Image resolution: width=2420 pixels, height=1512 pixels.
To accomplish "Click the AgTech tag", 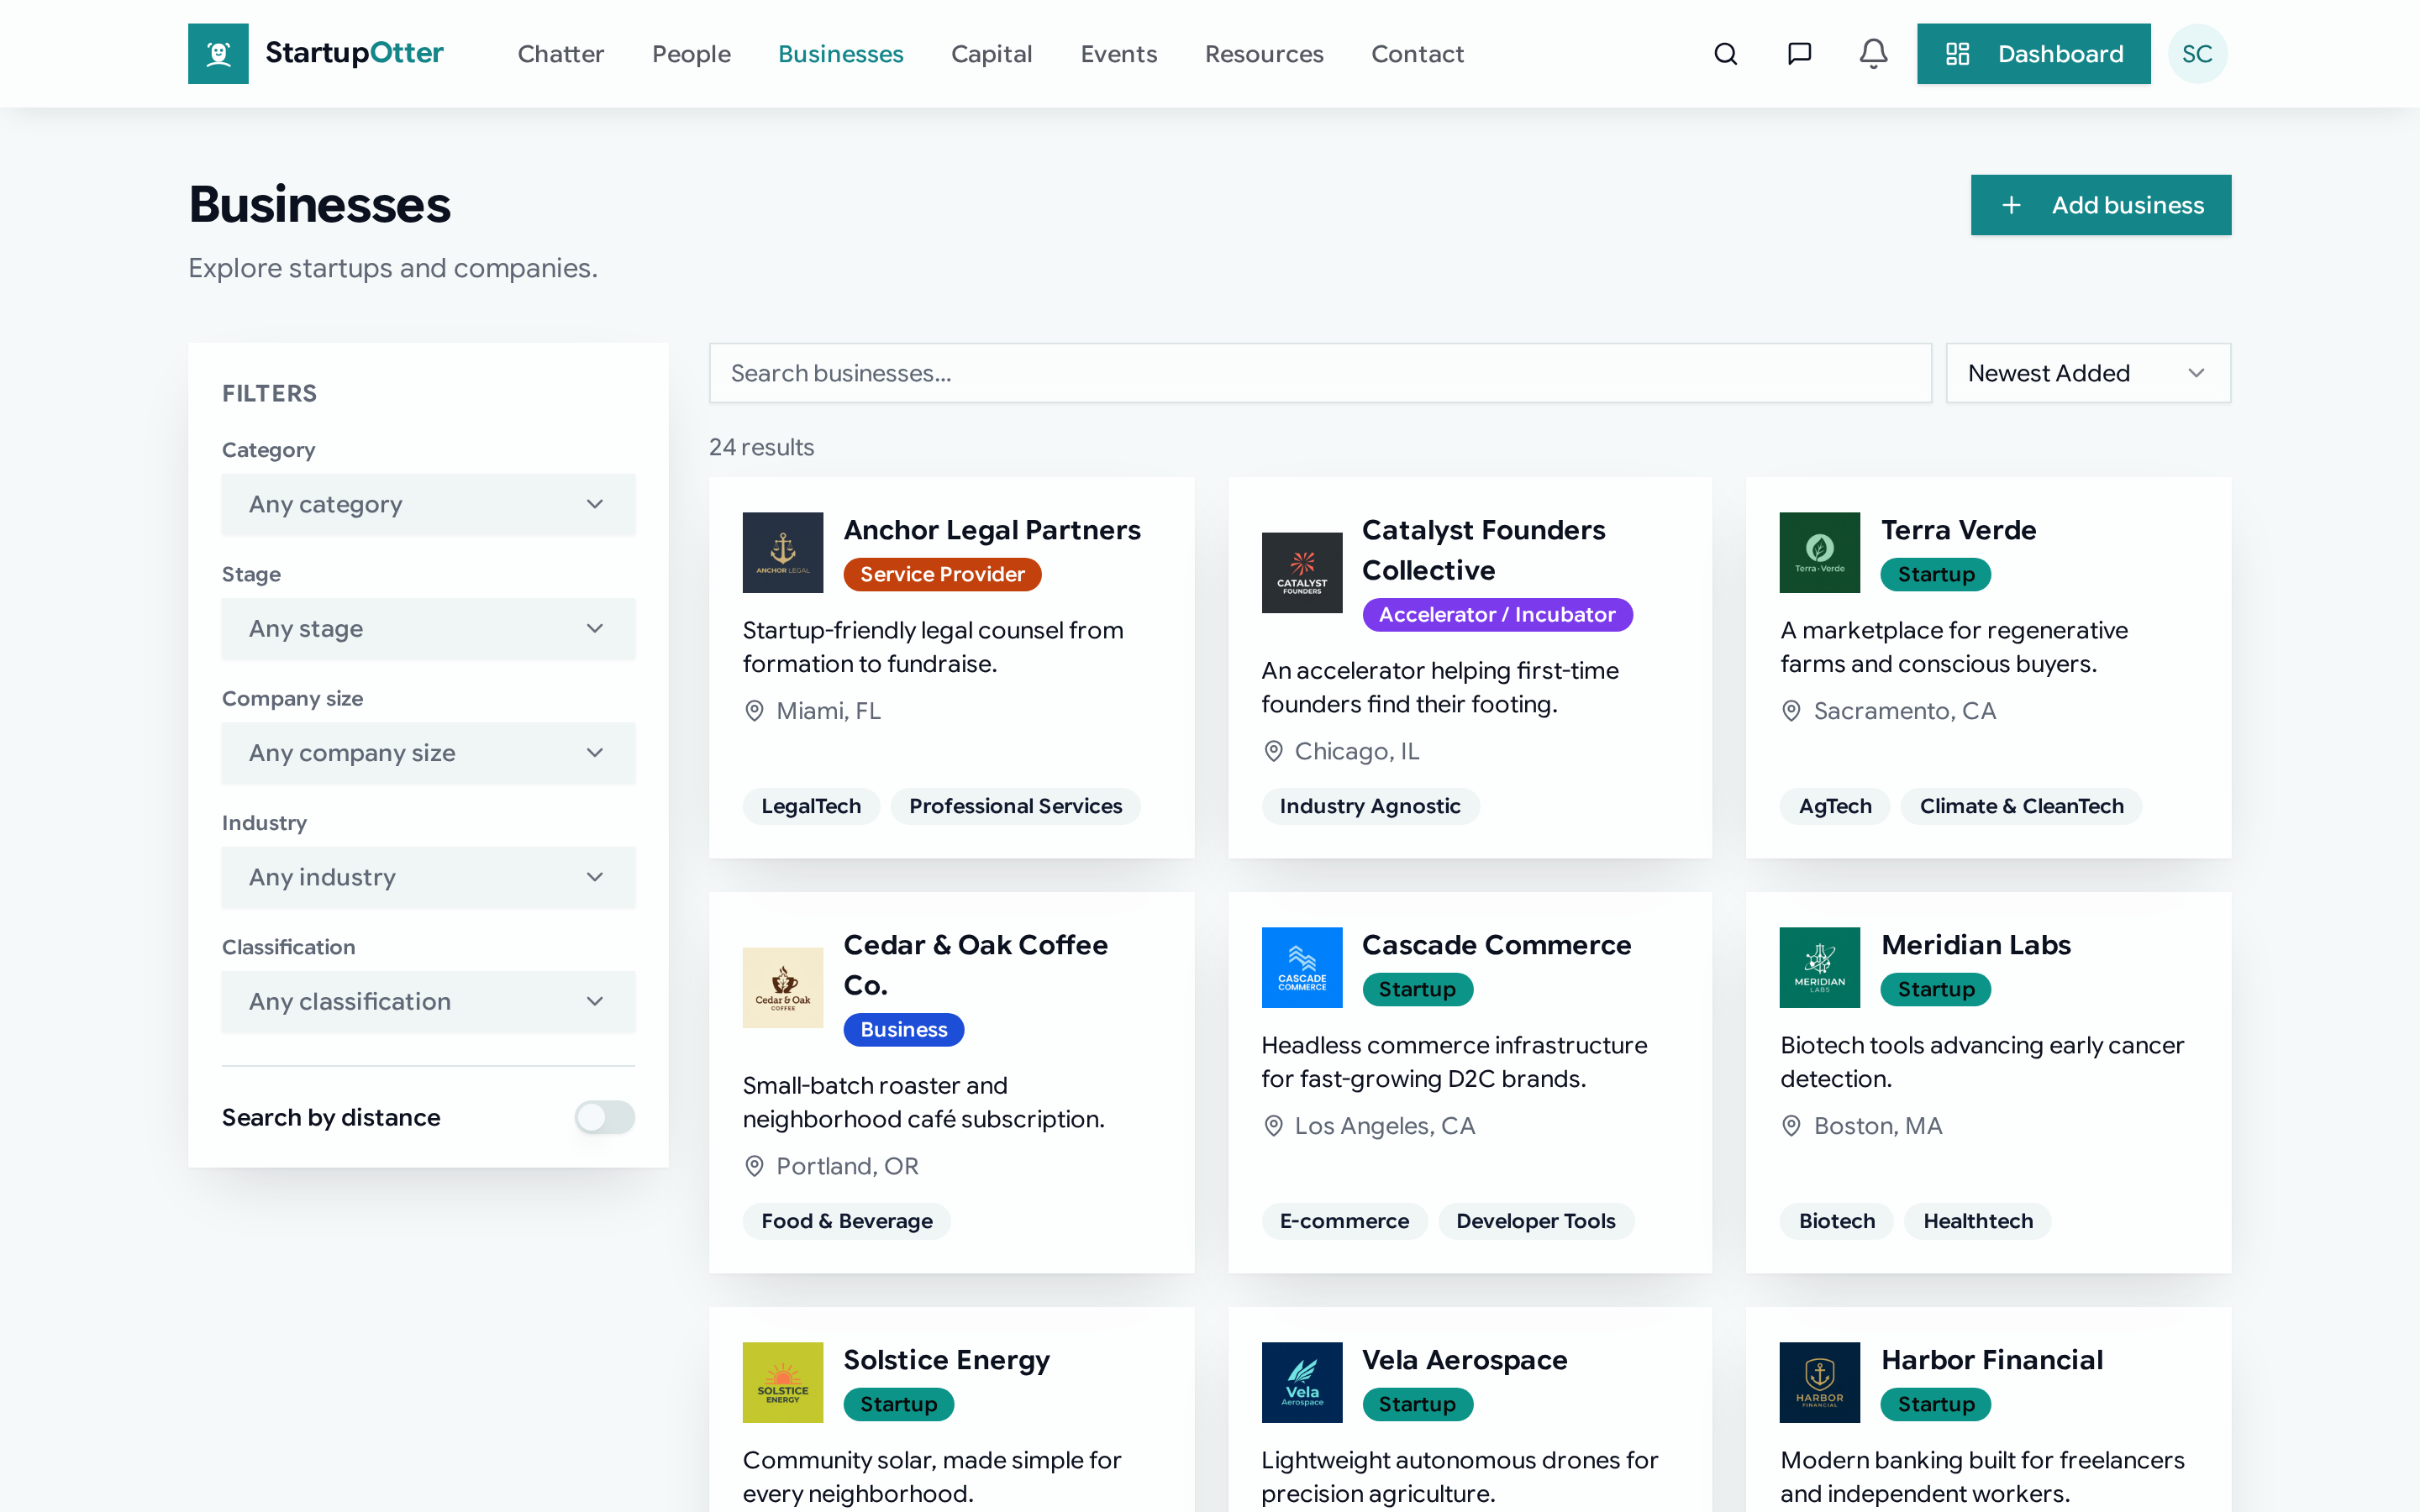I will 1835,806.
